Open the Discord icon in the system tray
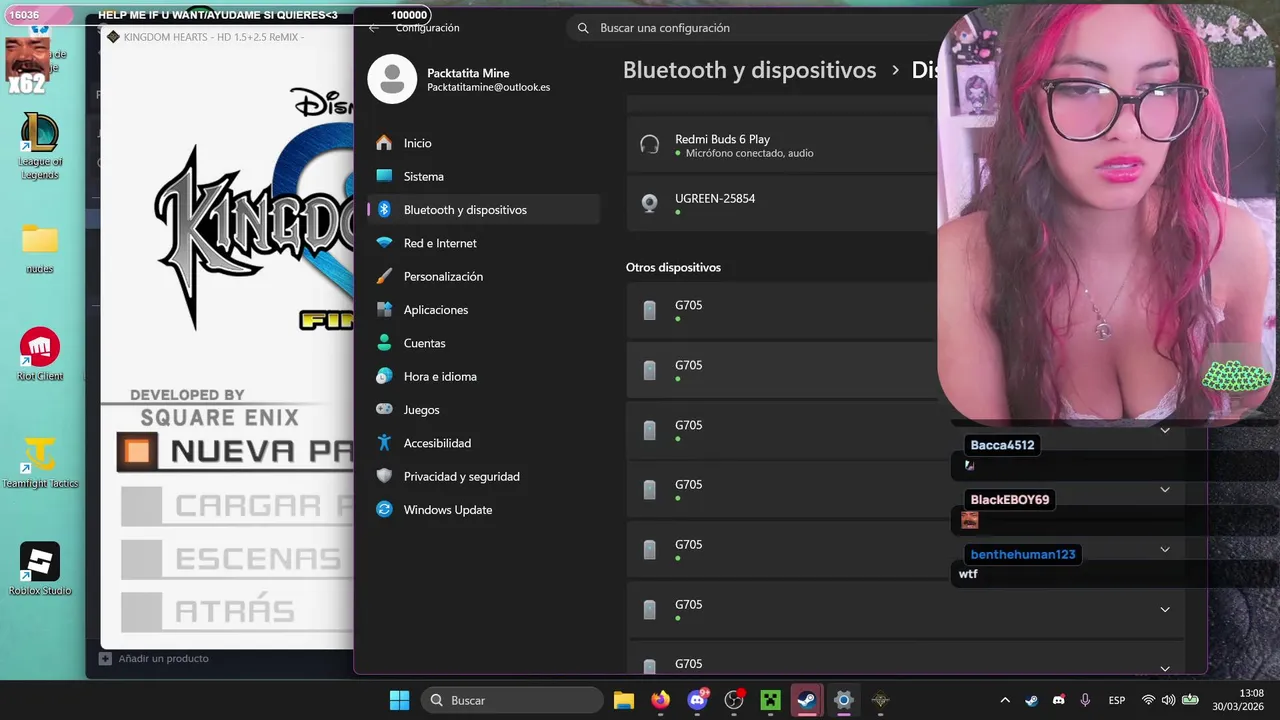Image resolution: width=1280 pixels, height=720 pixels. pos(1059,700)
